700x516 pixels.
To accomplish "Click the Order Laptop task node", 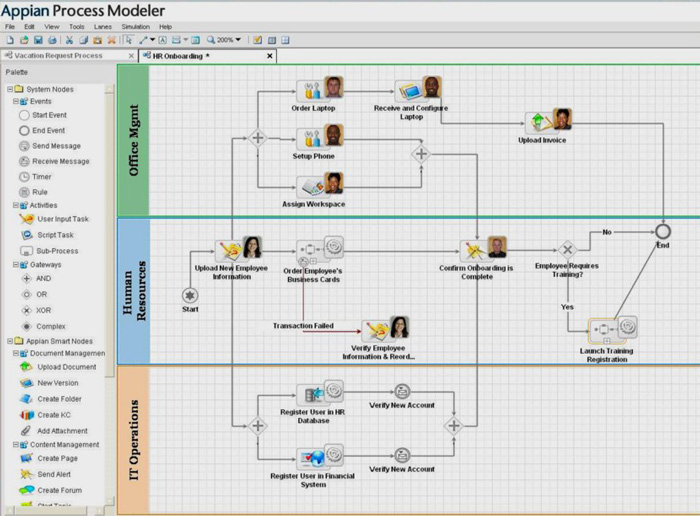I will (x=320, y=89).
